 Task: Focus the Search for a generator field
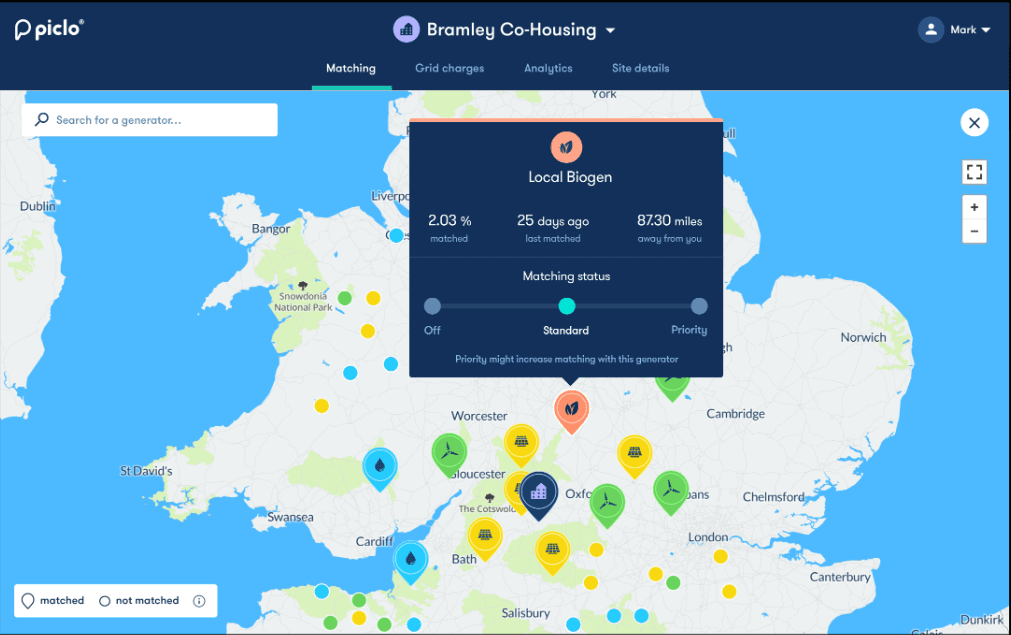(x=150, y=120)
